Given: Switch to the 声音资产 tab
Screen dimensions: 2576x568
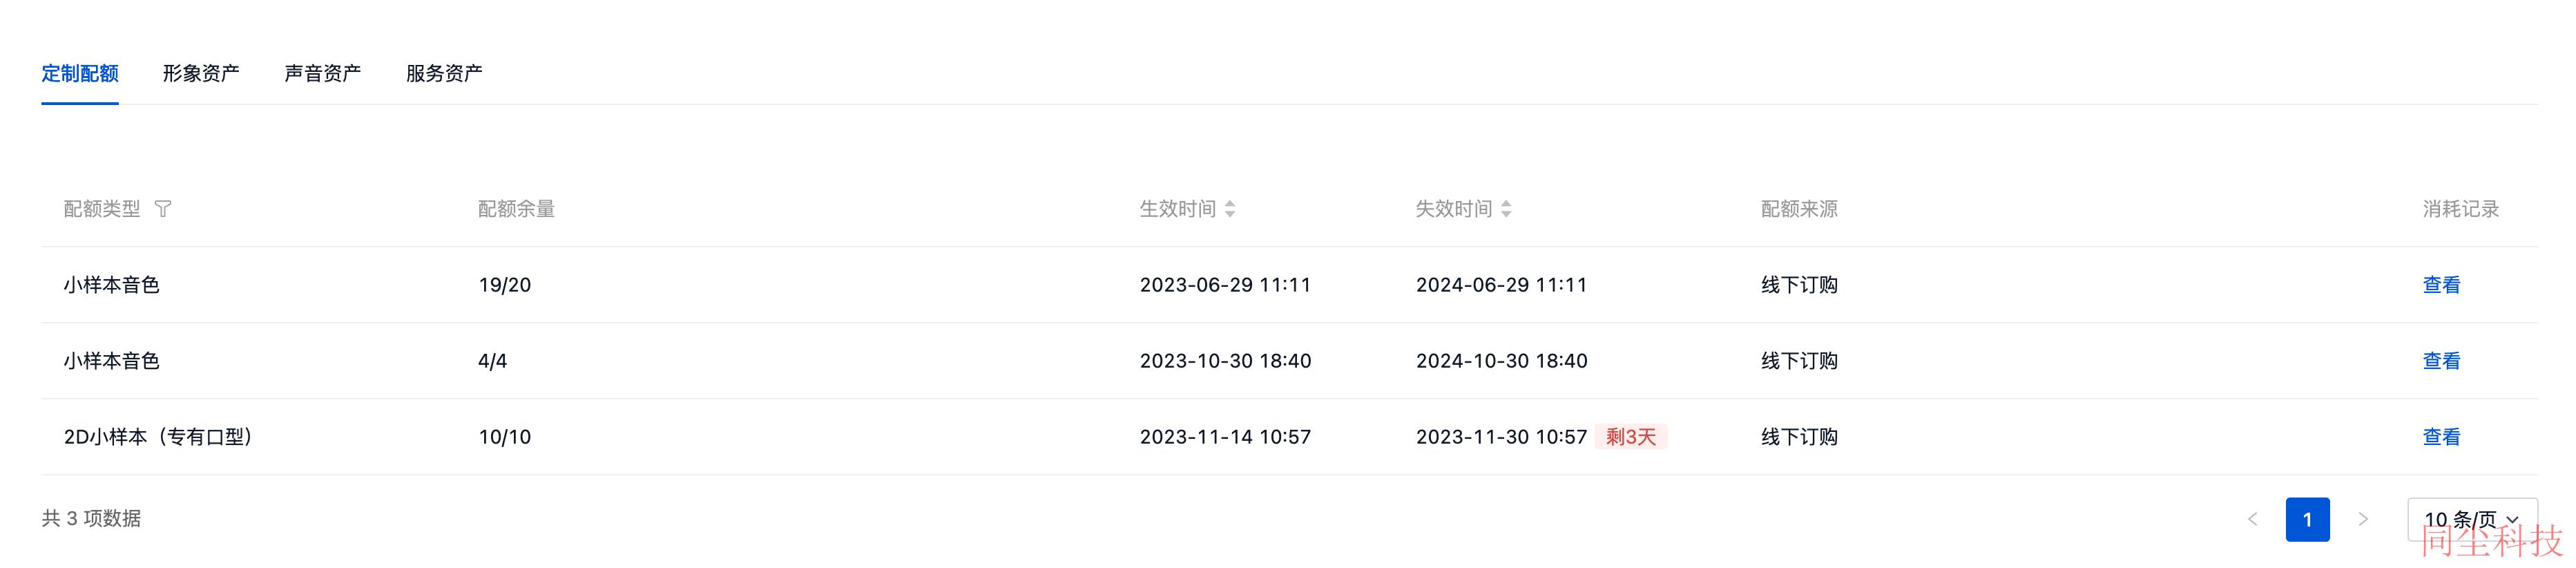Looking at the screenshot, I should 322,73.
